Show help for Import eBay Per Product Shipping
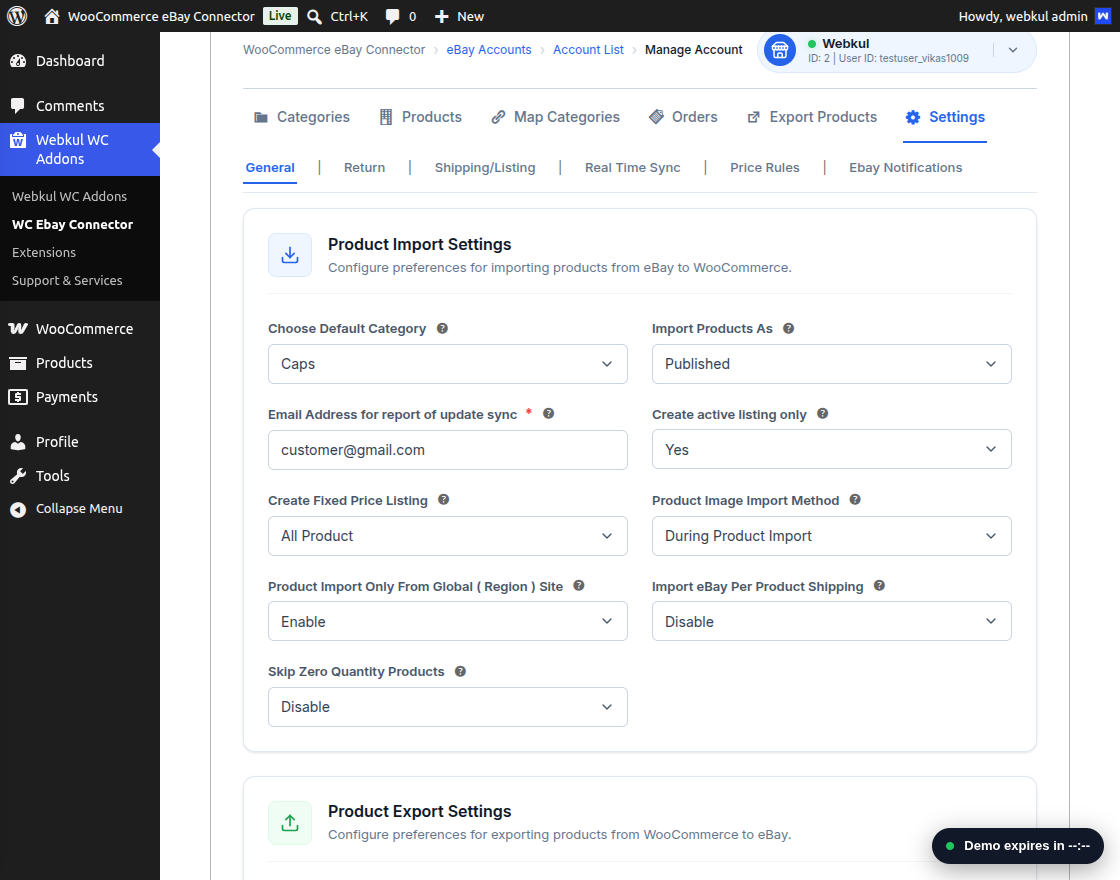 coord(879,586)
